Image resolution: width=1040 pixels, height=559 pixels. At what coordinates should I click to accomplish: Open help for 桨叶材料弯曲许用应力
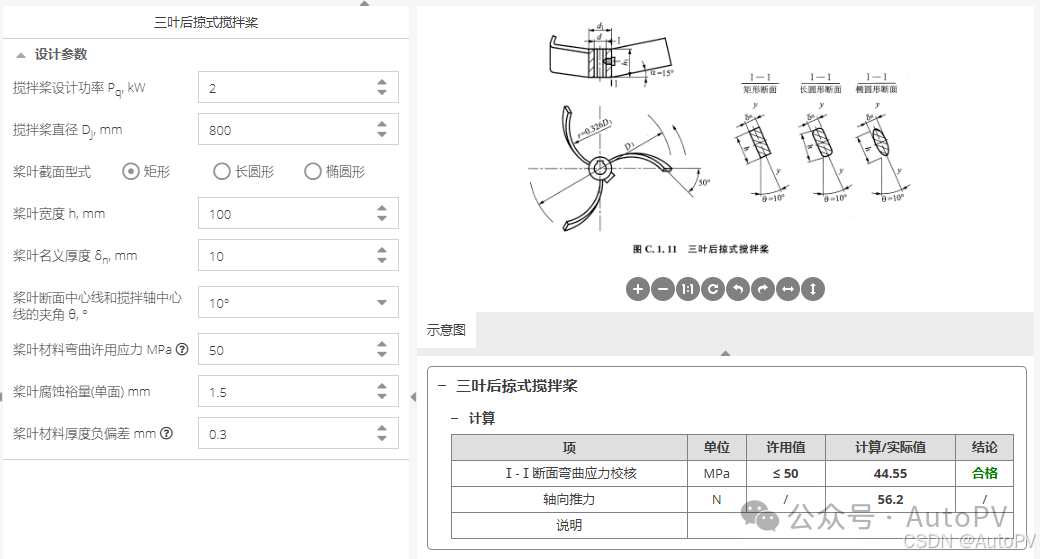click(182, 349)
